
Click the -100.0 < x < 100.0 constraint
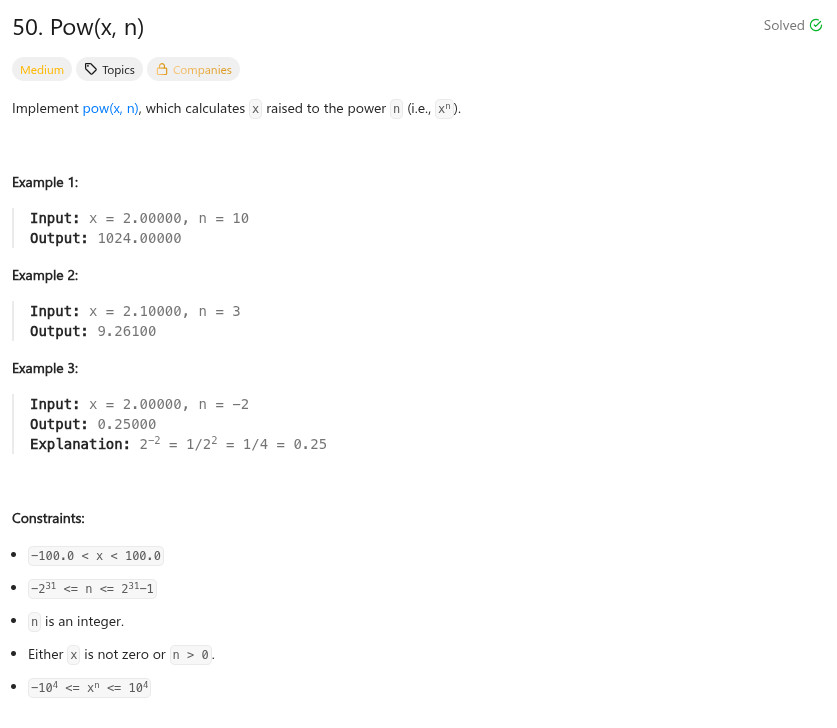(96, 555)
